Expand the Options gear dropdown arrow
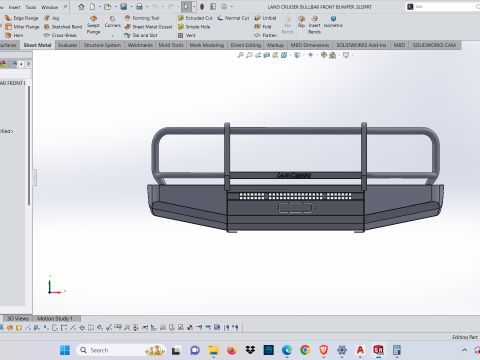This screenshot has height=360, width=480. coord(232,7)
